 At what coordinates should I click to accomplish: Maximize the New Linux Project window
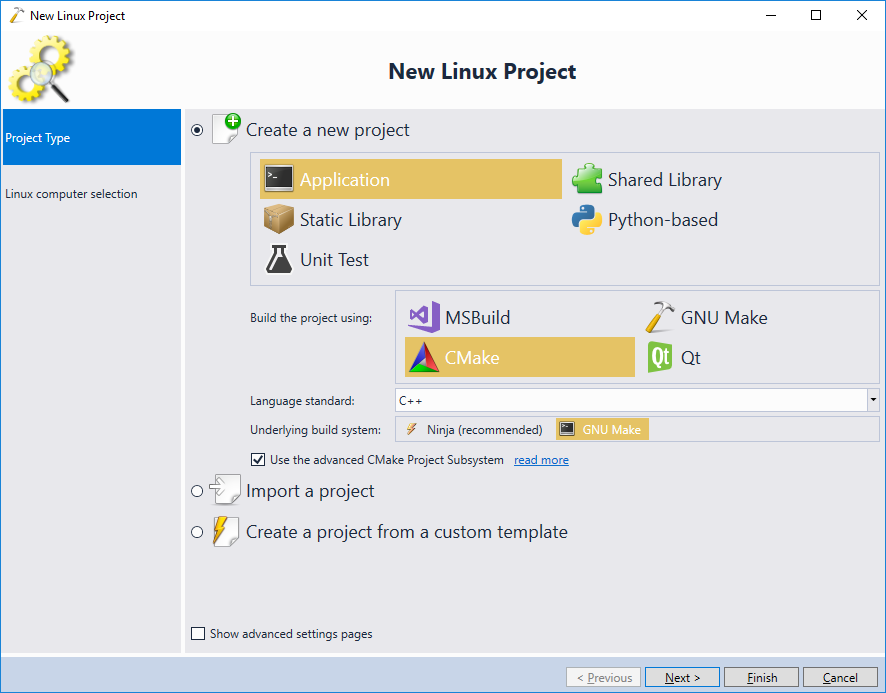pos(816,15)
